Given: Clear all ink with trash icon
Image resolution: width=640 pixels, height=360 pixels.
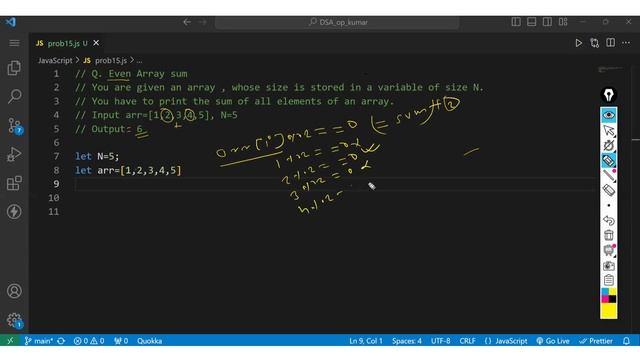Looking at the screenshot, I should tap(609, 235).
